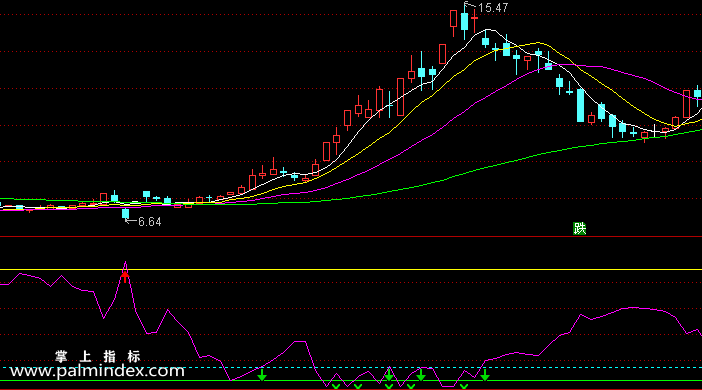702x390 pixels.
Task: Click the green baseline at indicator panel bottom
Action: tap(351, 381)
